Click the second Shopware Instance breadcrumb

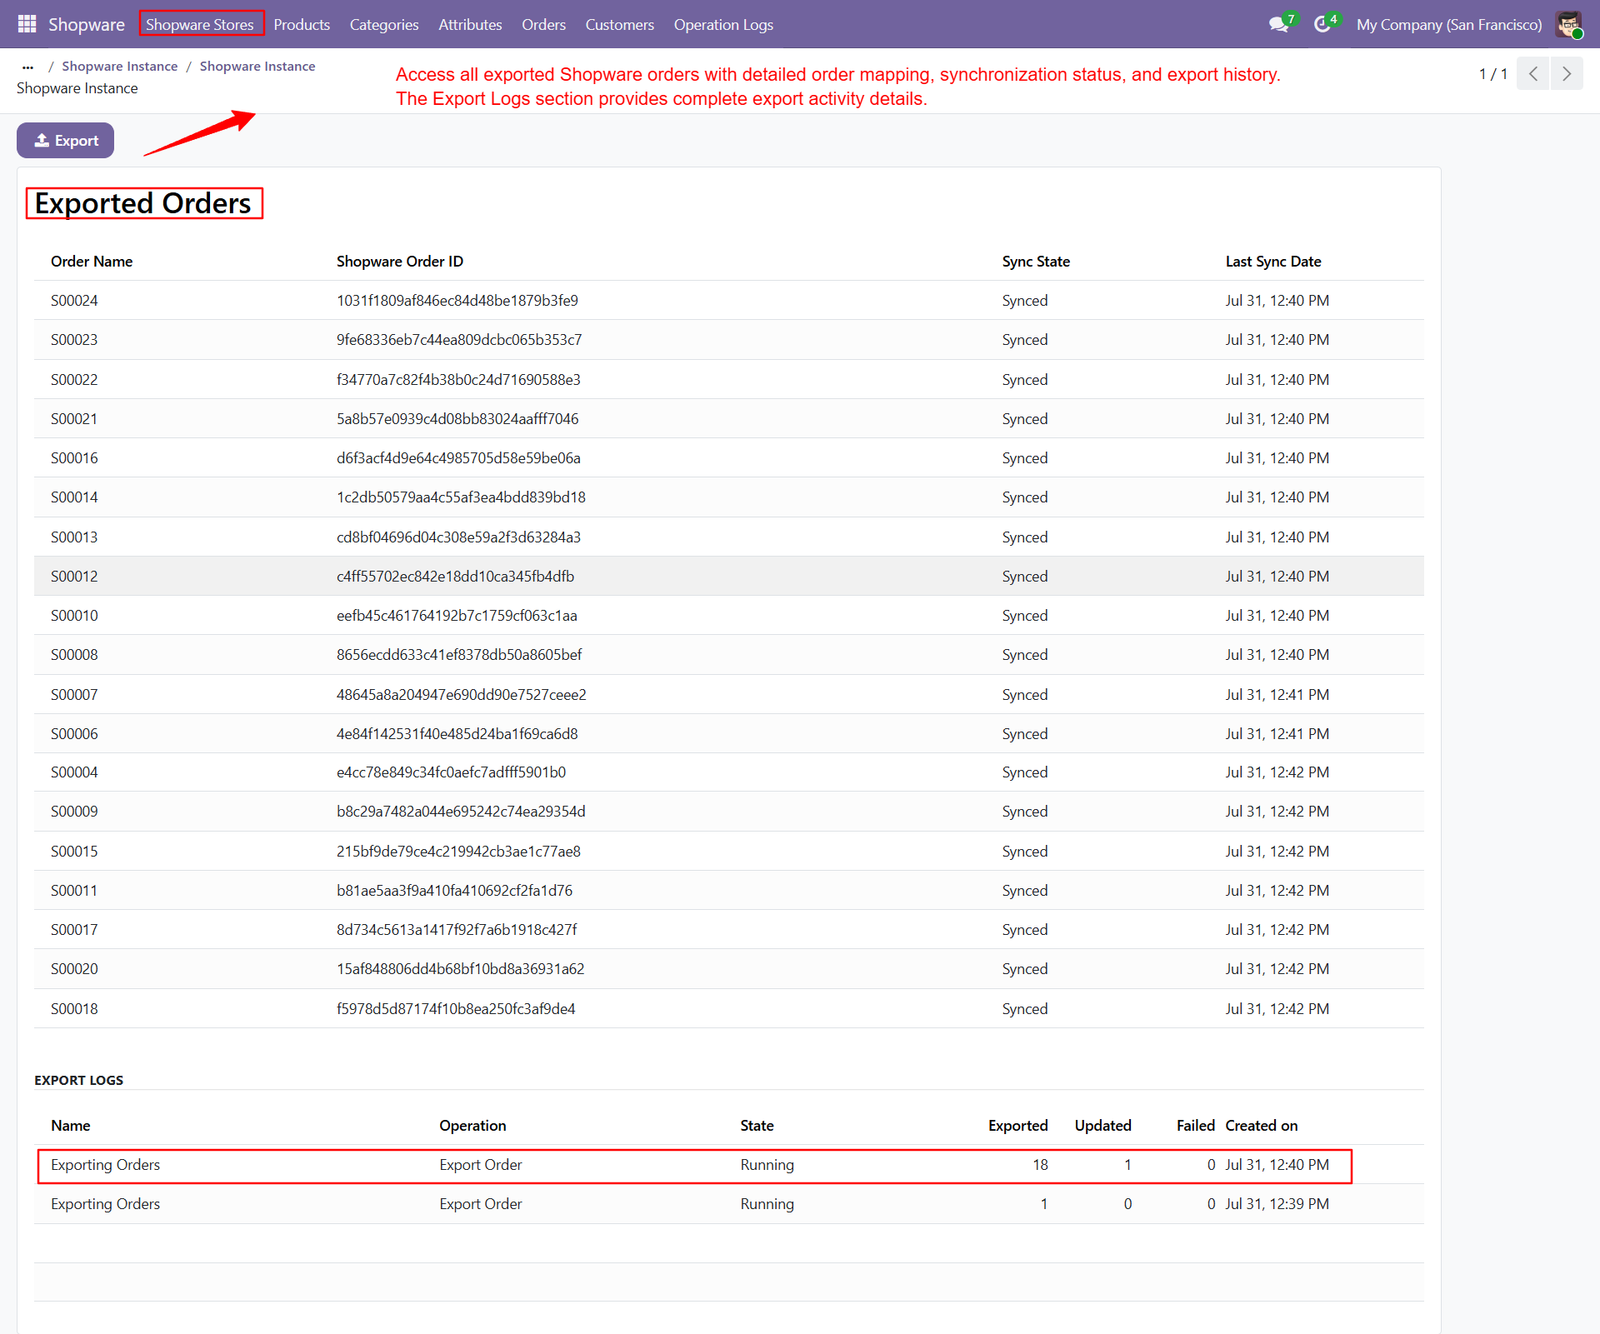257,66
